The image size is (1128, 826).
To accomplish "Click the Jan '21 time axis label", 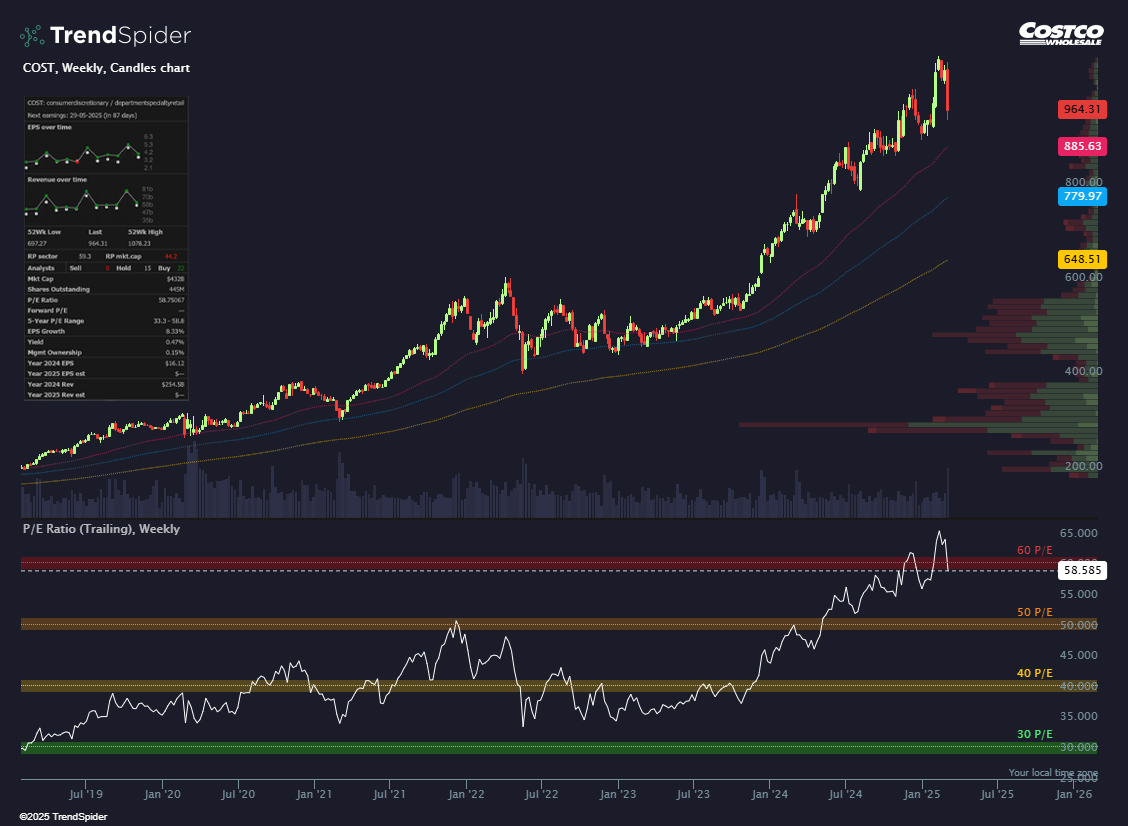I will click(314, 794).
